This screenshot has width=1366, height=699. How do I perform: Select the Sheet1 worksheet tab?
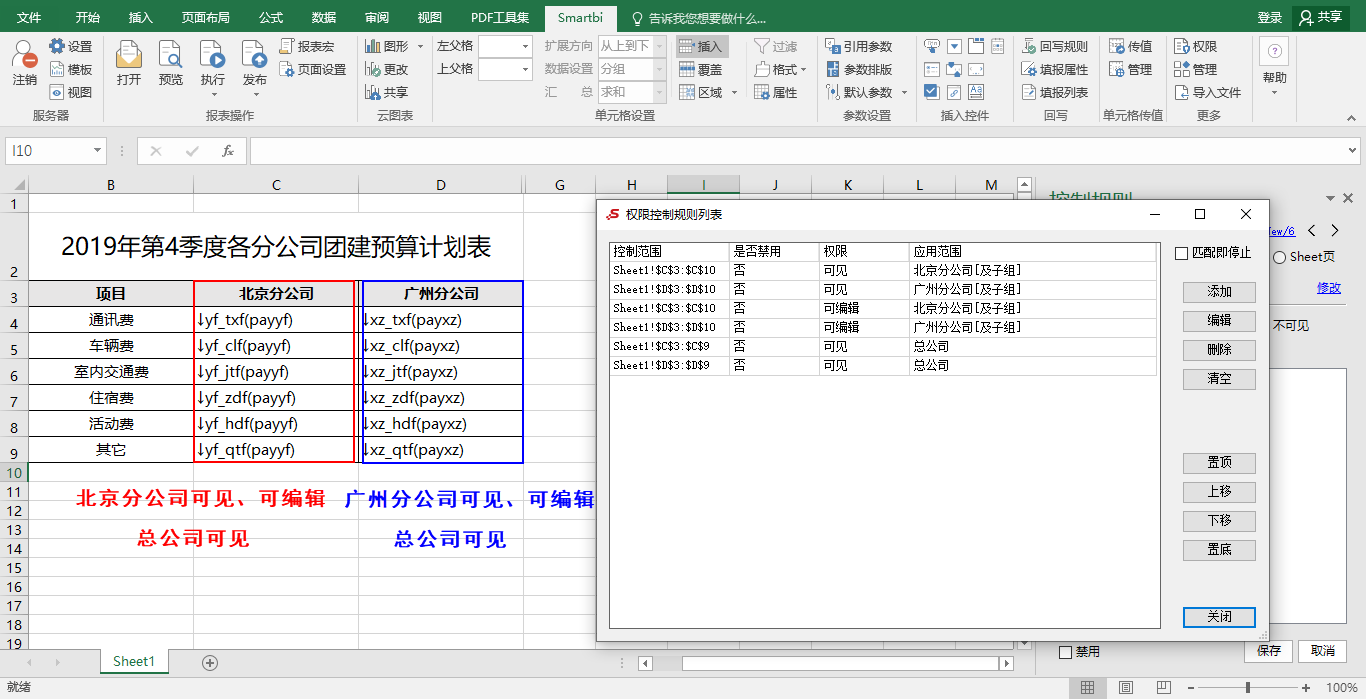pyautogui.click(x=134, y=661)
